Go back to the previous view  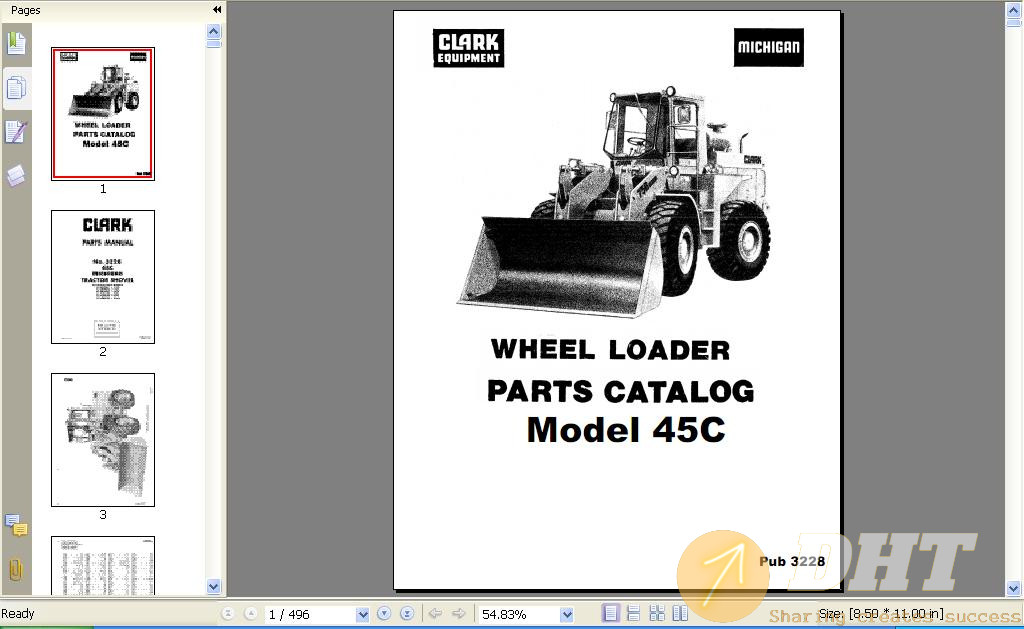[x=435, y=614]
